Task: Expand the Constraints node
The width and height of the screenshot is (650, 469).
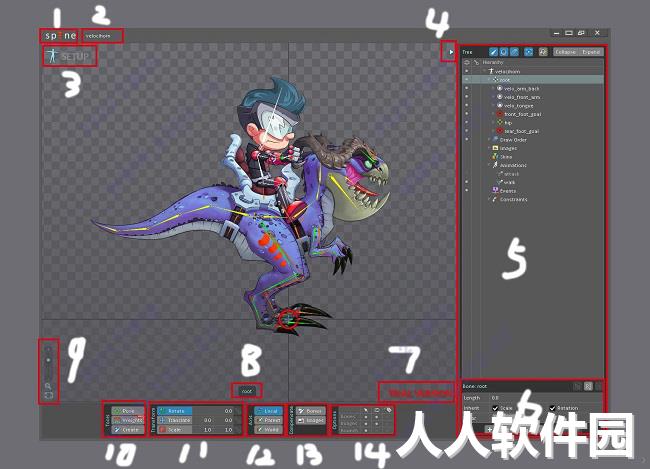Action: click(x=489, y=199)
